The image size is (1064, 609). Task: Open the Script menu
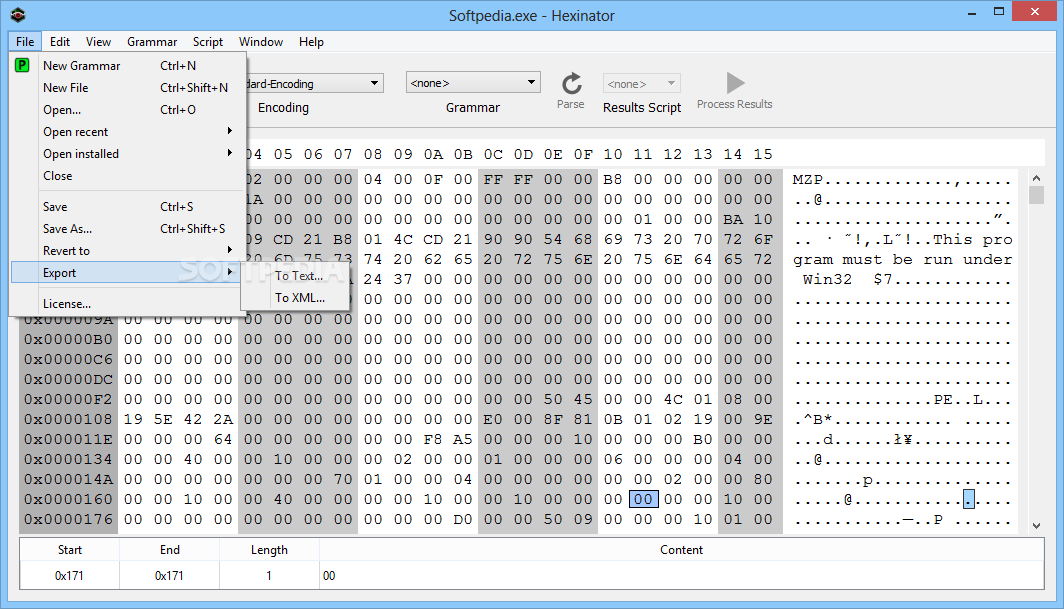click(208, 41)
